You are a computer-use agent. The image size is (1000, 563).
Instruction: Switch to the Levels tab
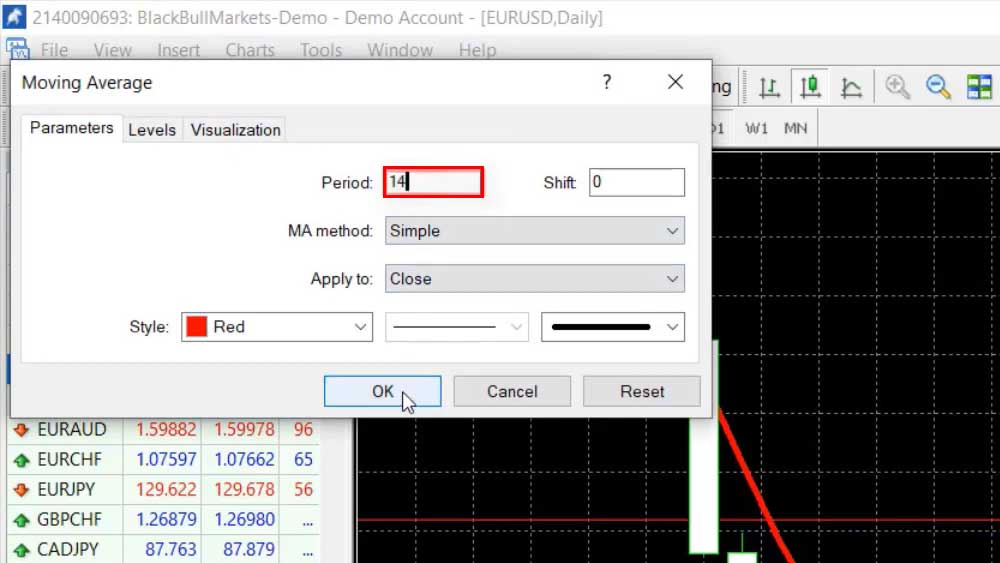152,130
